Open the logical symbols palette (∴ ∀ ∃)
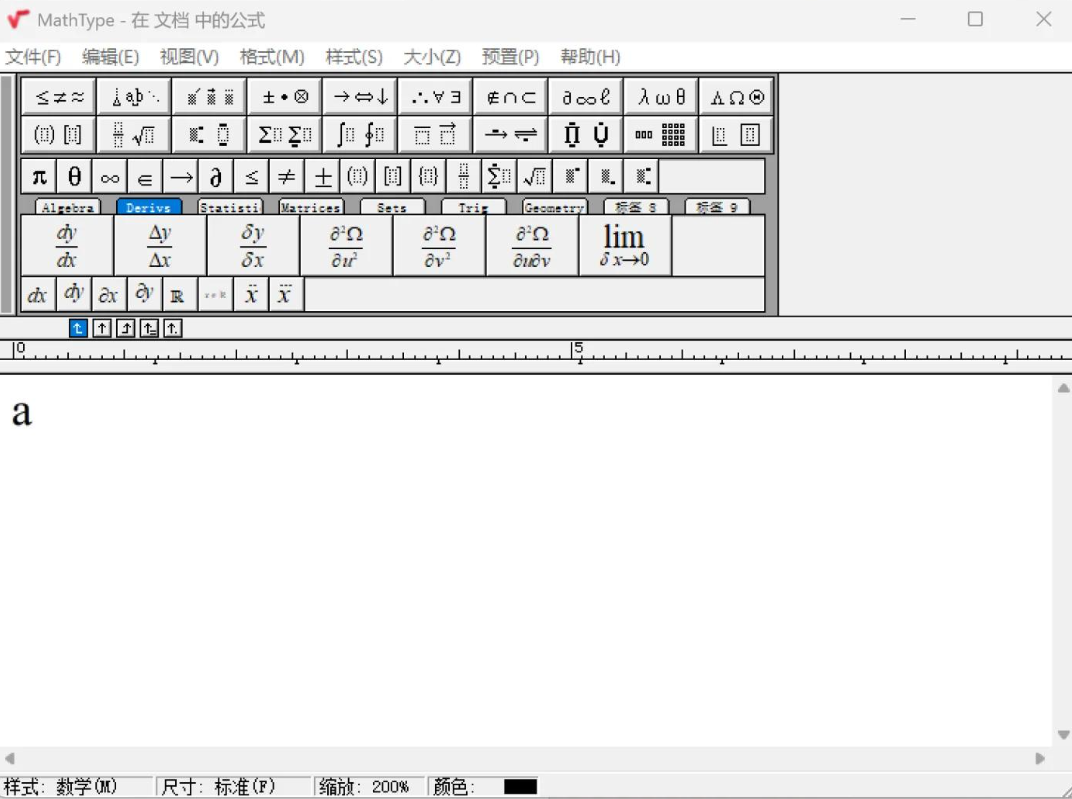 click(x=435, y=97)
